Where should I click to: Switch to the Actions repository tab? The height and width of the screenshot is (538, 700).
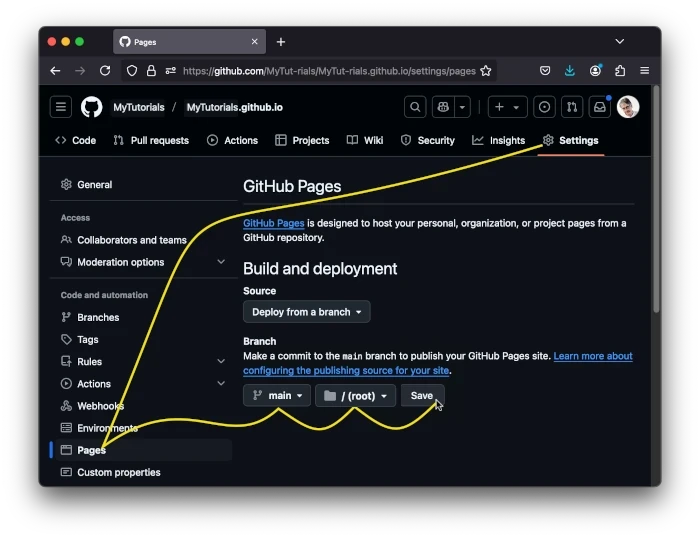(x=233, y=140)
